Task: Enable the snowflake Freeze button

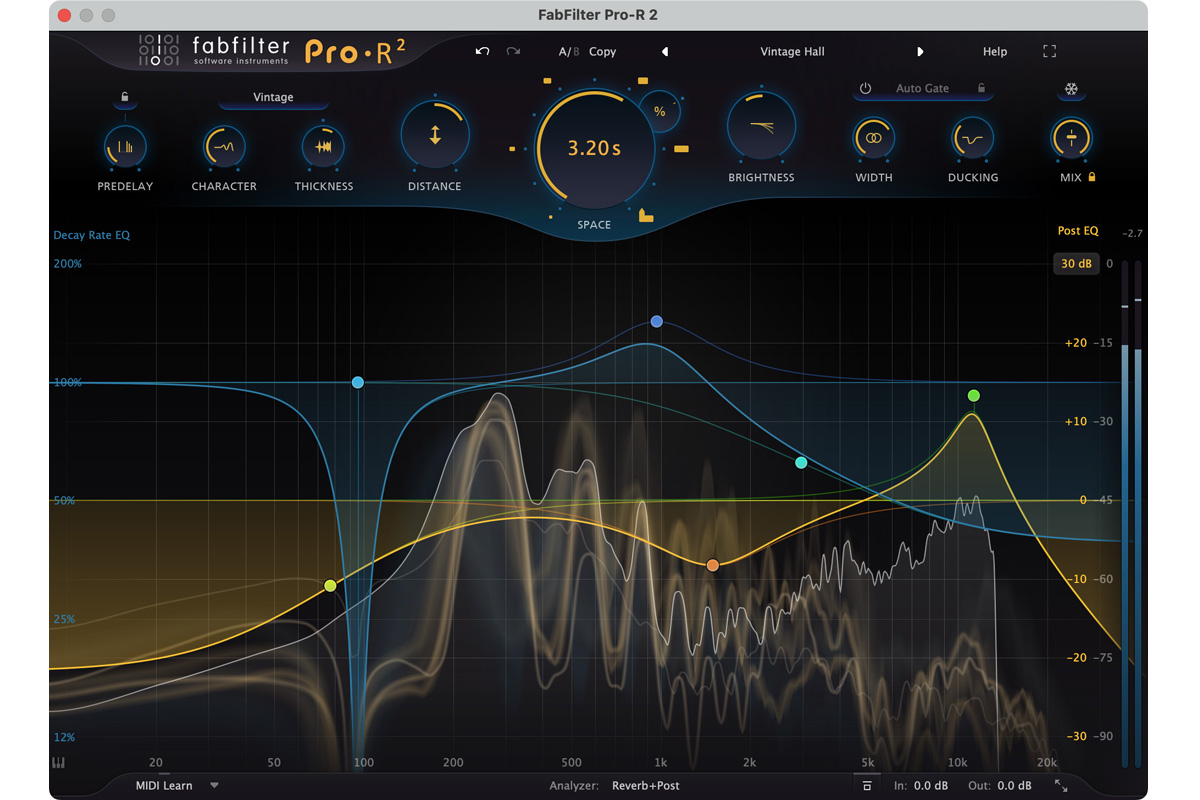Action: coord(1071,90)
